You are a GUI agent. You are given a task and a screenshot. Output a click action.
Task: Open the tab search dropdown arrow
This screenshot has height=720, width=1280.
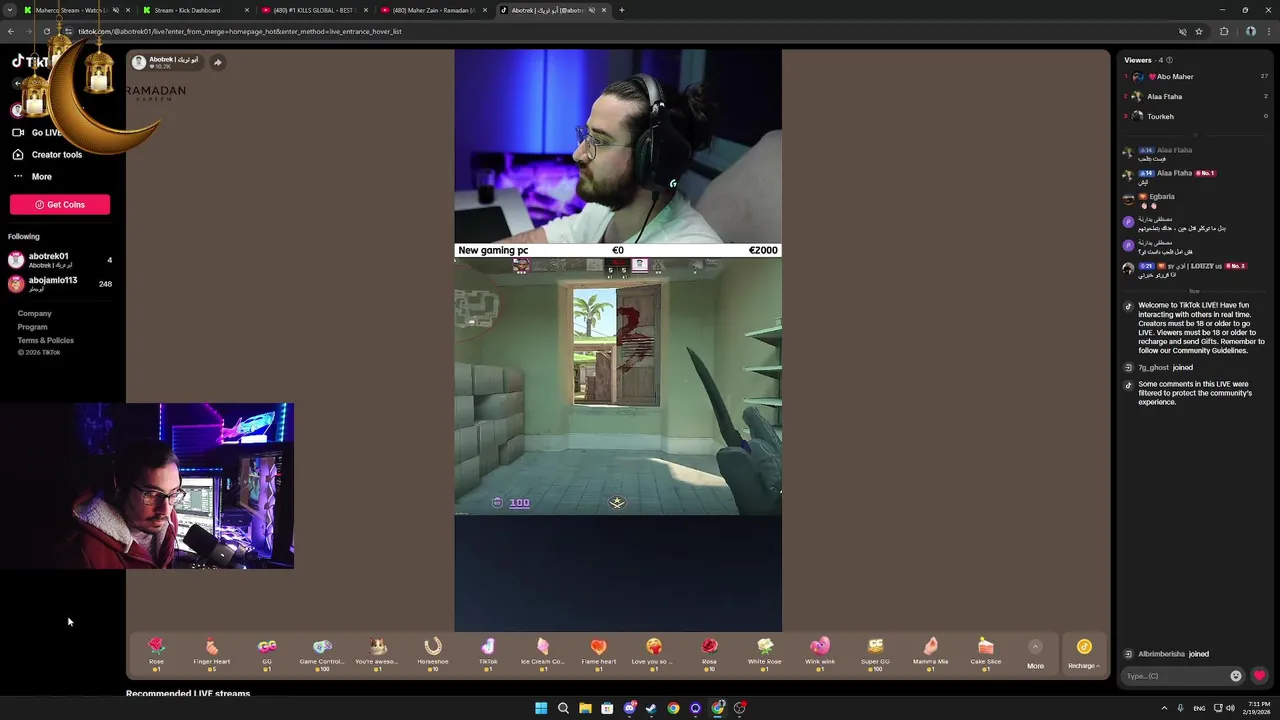tap(9, 10)
